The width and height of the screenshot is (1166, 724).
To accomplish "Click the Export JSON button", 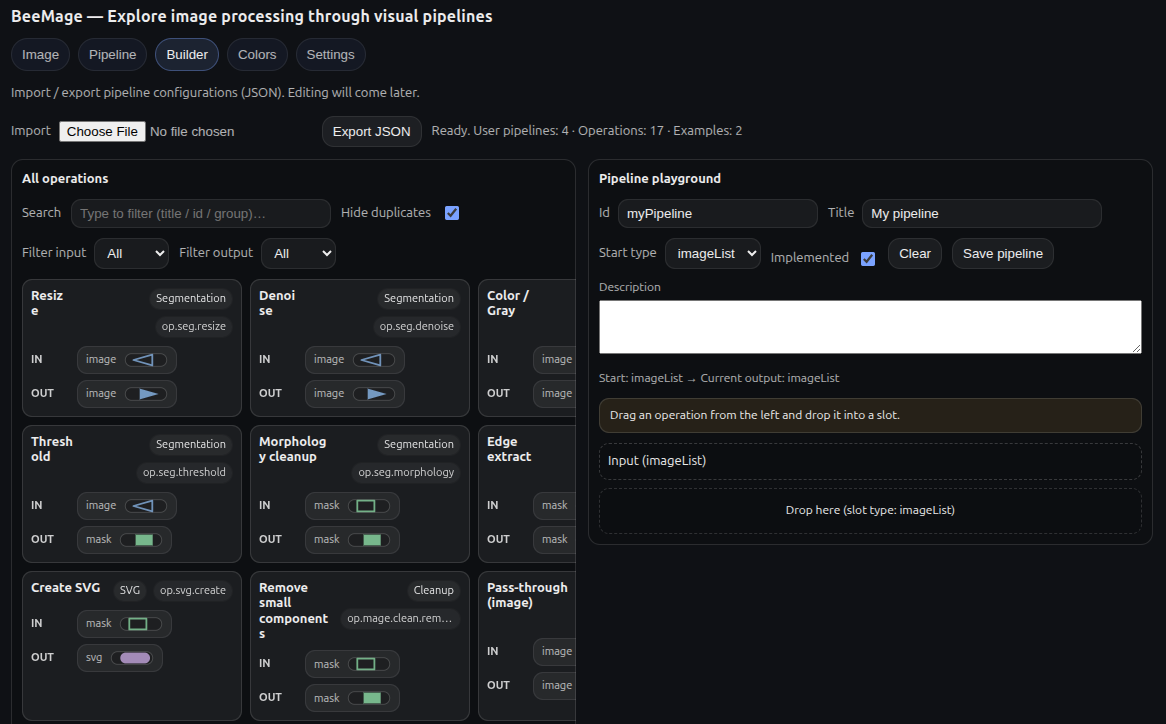I will (371, 131).
